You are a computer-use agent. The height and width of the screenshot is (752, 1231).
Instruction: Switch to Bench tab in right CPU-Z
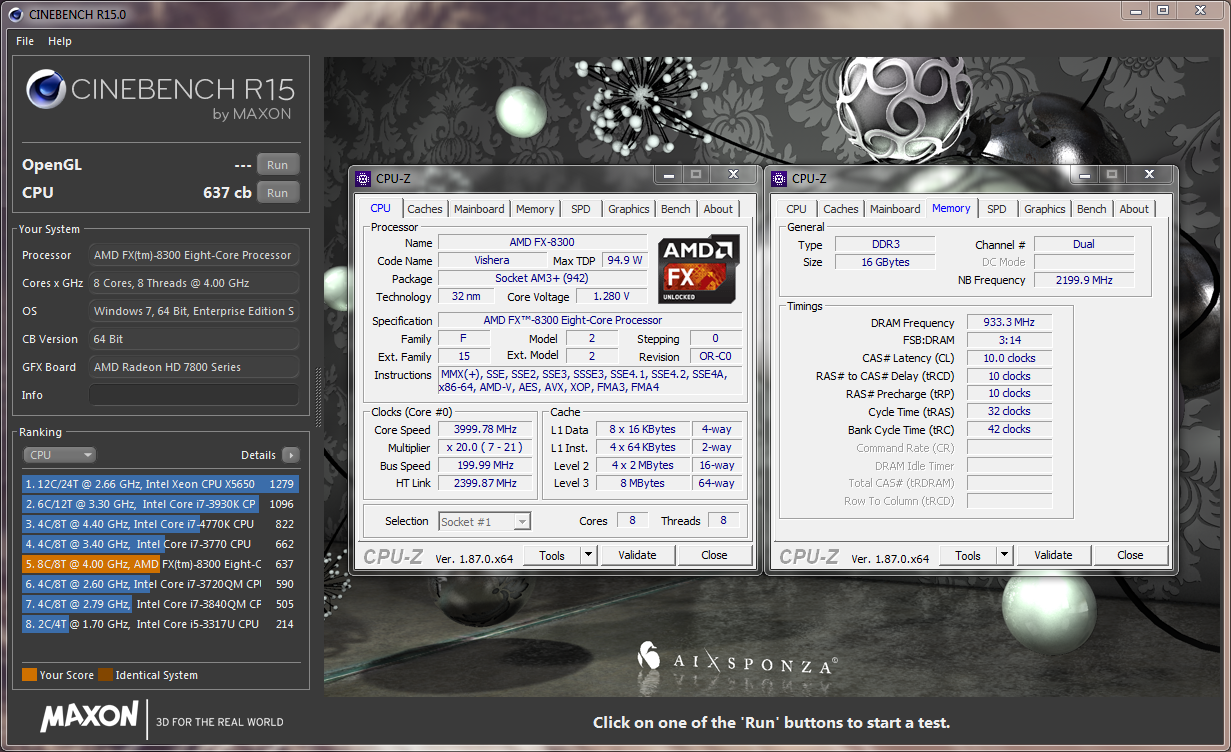pos(1092,209)
